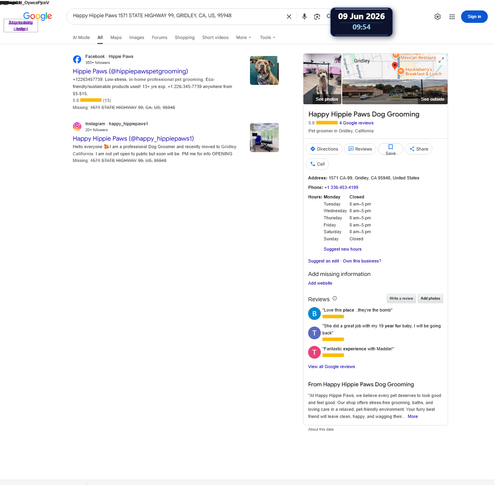Open the See outside street view thumbnail

coord(395,92)
